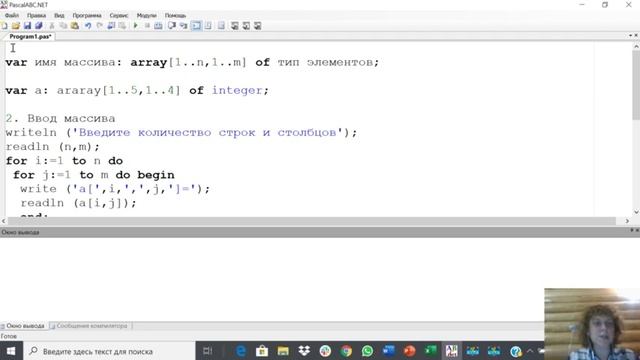Toggle the highlighted output window toolbar button
The width and height of the screenshot is (640, 360).
(x=196, y=26)
